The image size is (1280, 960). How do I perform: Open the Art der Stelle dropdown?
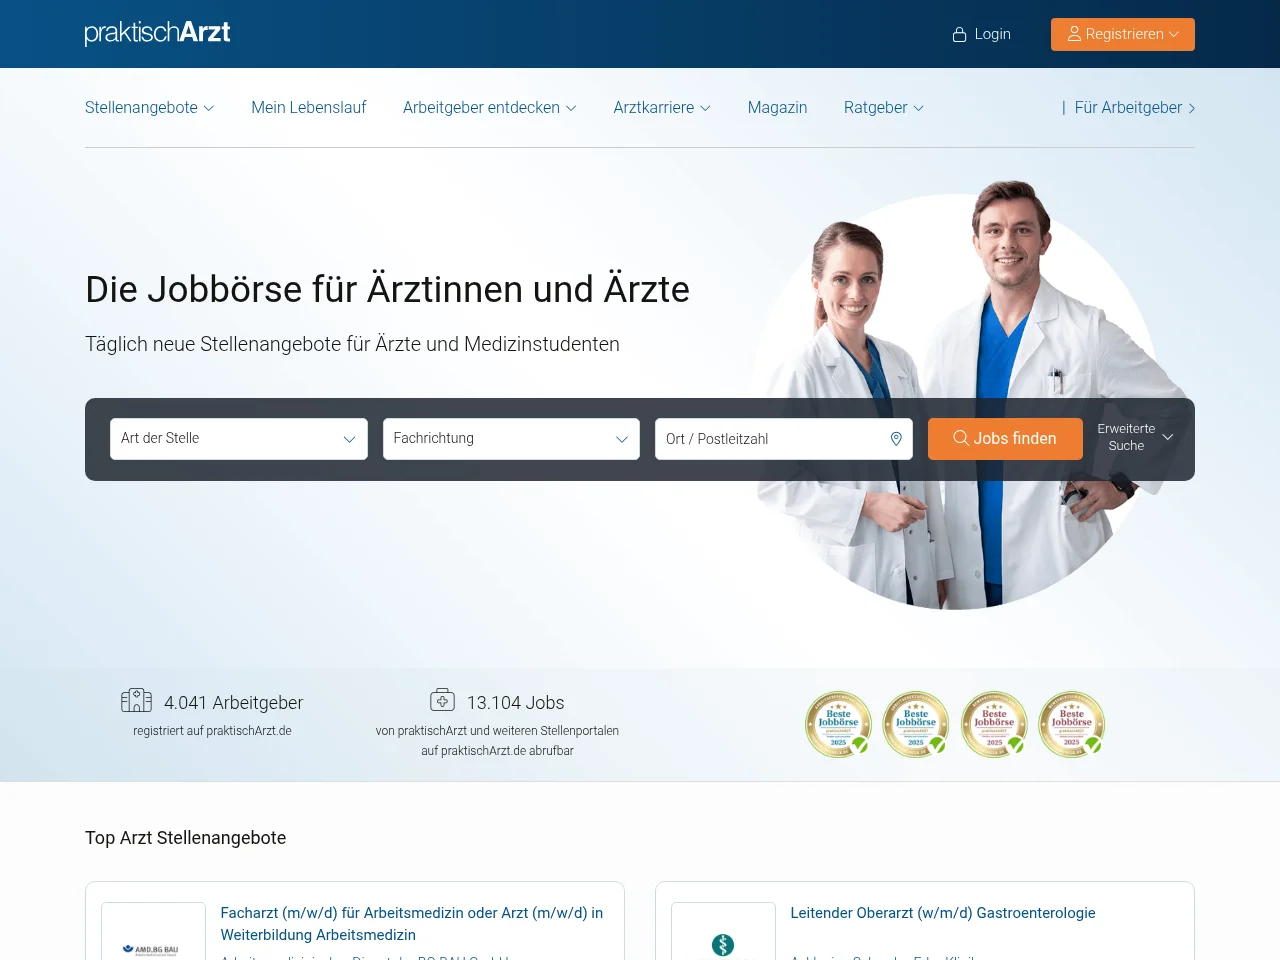click(x=239, y=439)
